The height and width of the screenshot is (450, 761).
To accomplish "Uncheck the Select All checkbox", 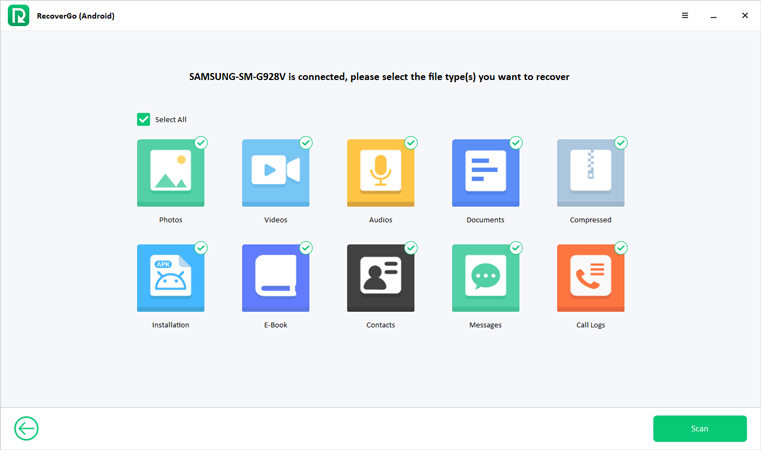I will pos(143,119).
